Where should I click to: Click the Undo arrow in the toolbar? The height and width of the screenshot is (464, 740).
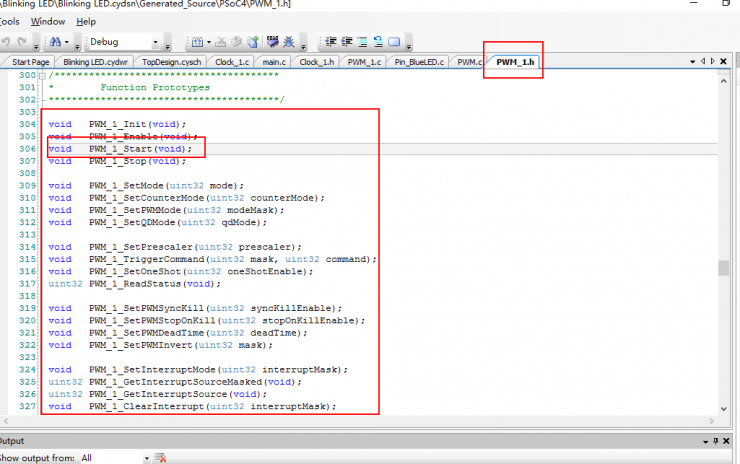point(7,42)
